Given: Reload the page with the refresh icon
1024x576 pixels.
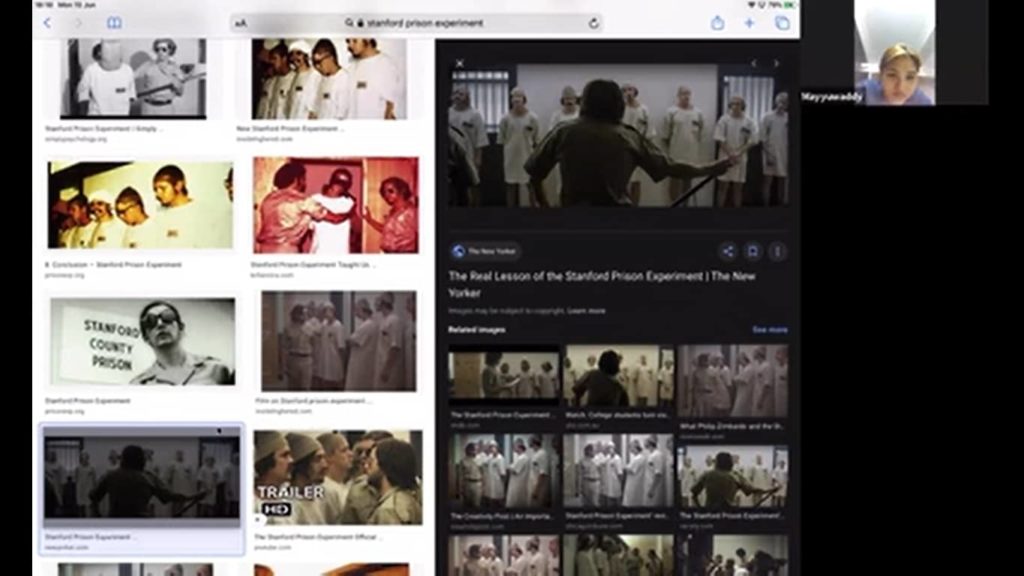Looking at the screenshot, I should 593,23.
